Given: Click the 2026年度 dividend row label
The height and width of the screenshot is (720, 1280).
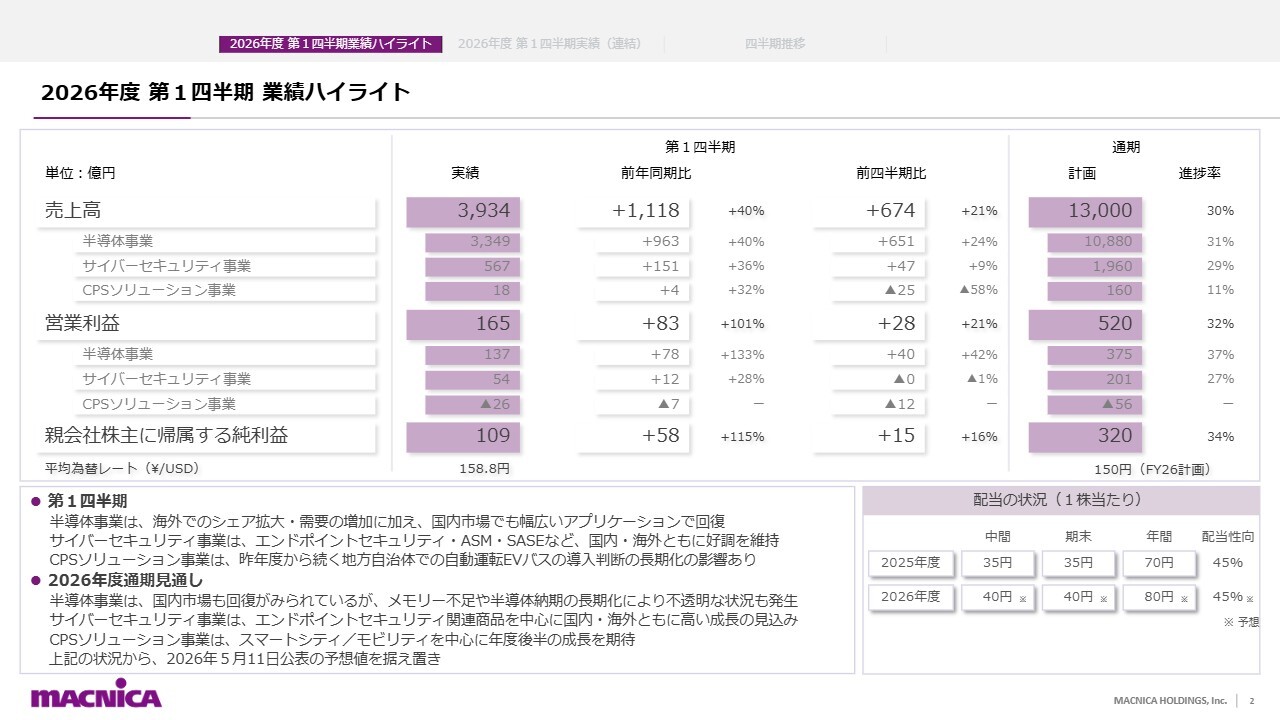Looking at the screenshot, I should [x=911, y=597].
